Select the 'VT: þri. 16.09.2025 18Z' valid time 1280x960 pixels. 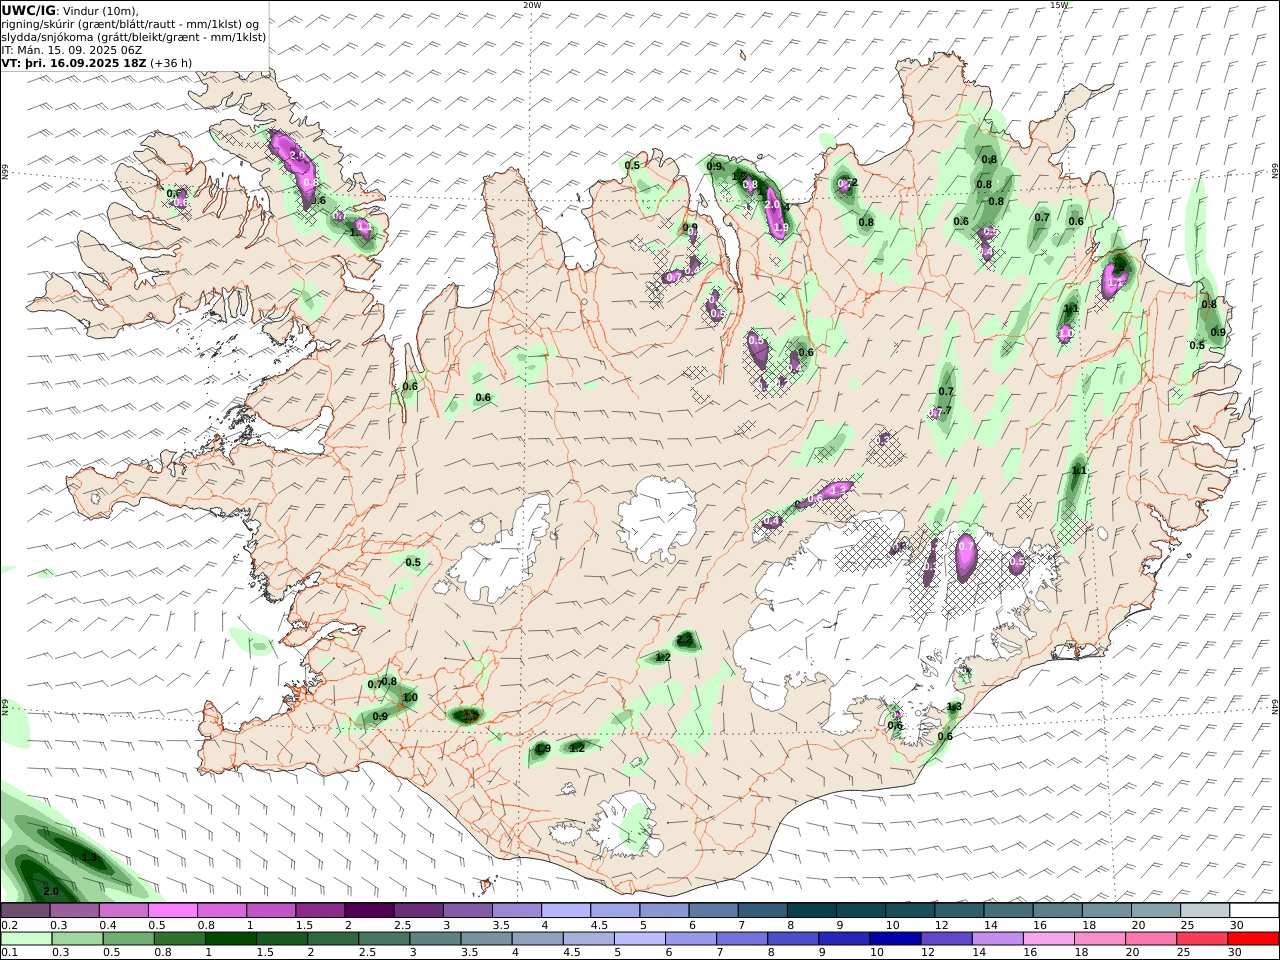click(x=75, y=62)
